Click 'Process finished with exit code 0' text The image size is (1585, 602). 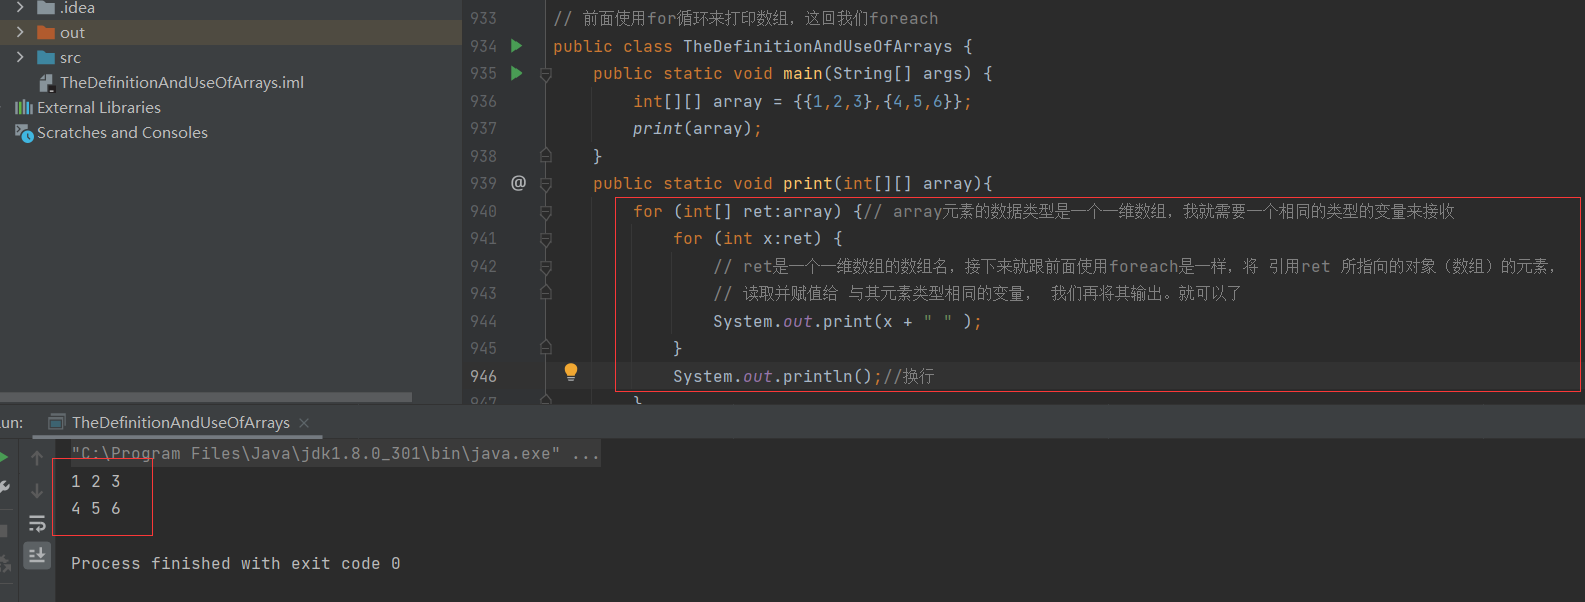pos(236,564)
